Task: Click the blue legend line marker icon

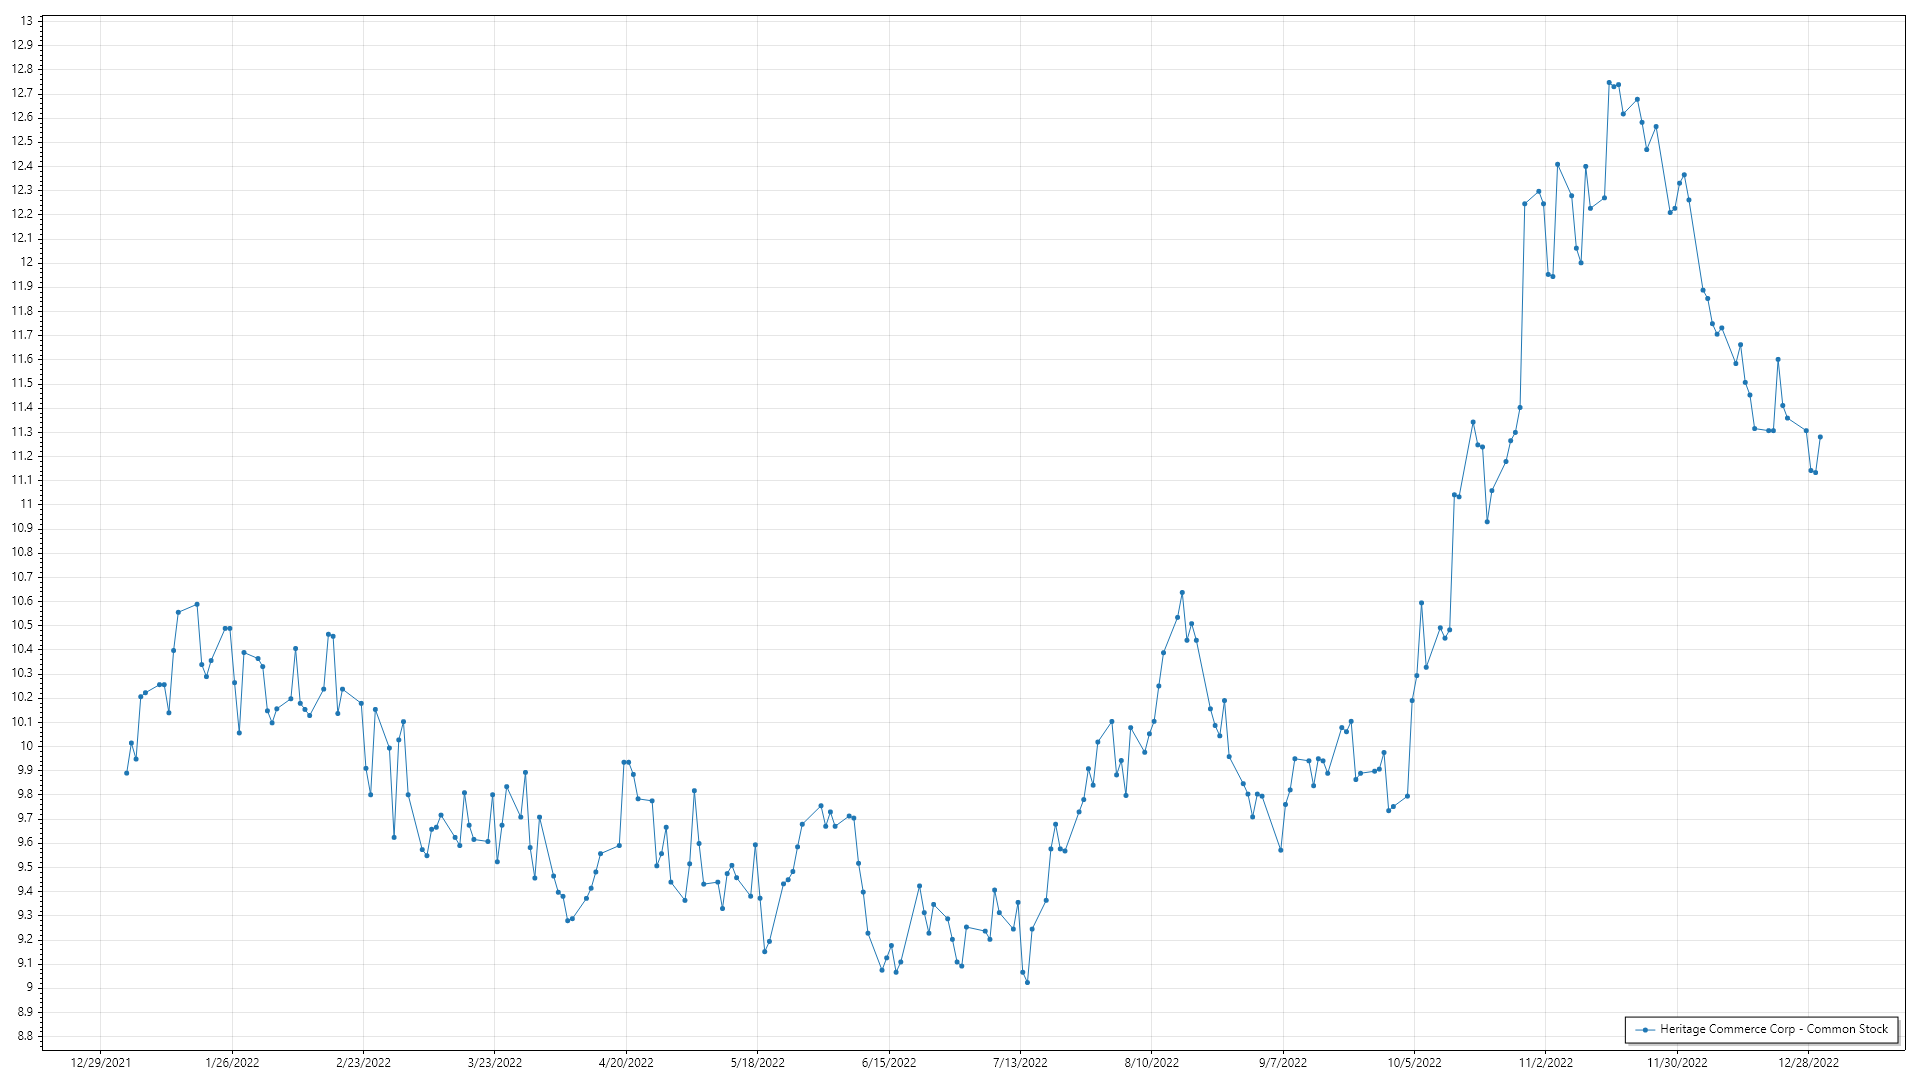Action: click(1645, 1029)
